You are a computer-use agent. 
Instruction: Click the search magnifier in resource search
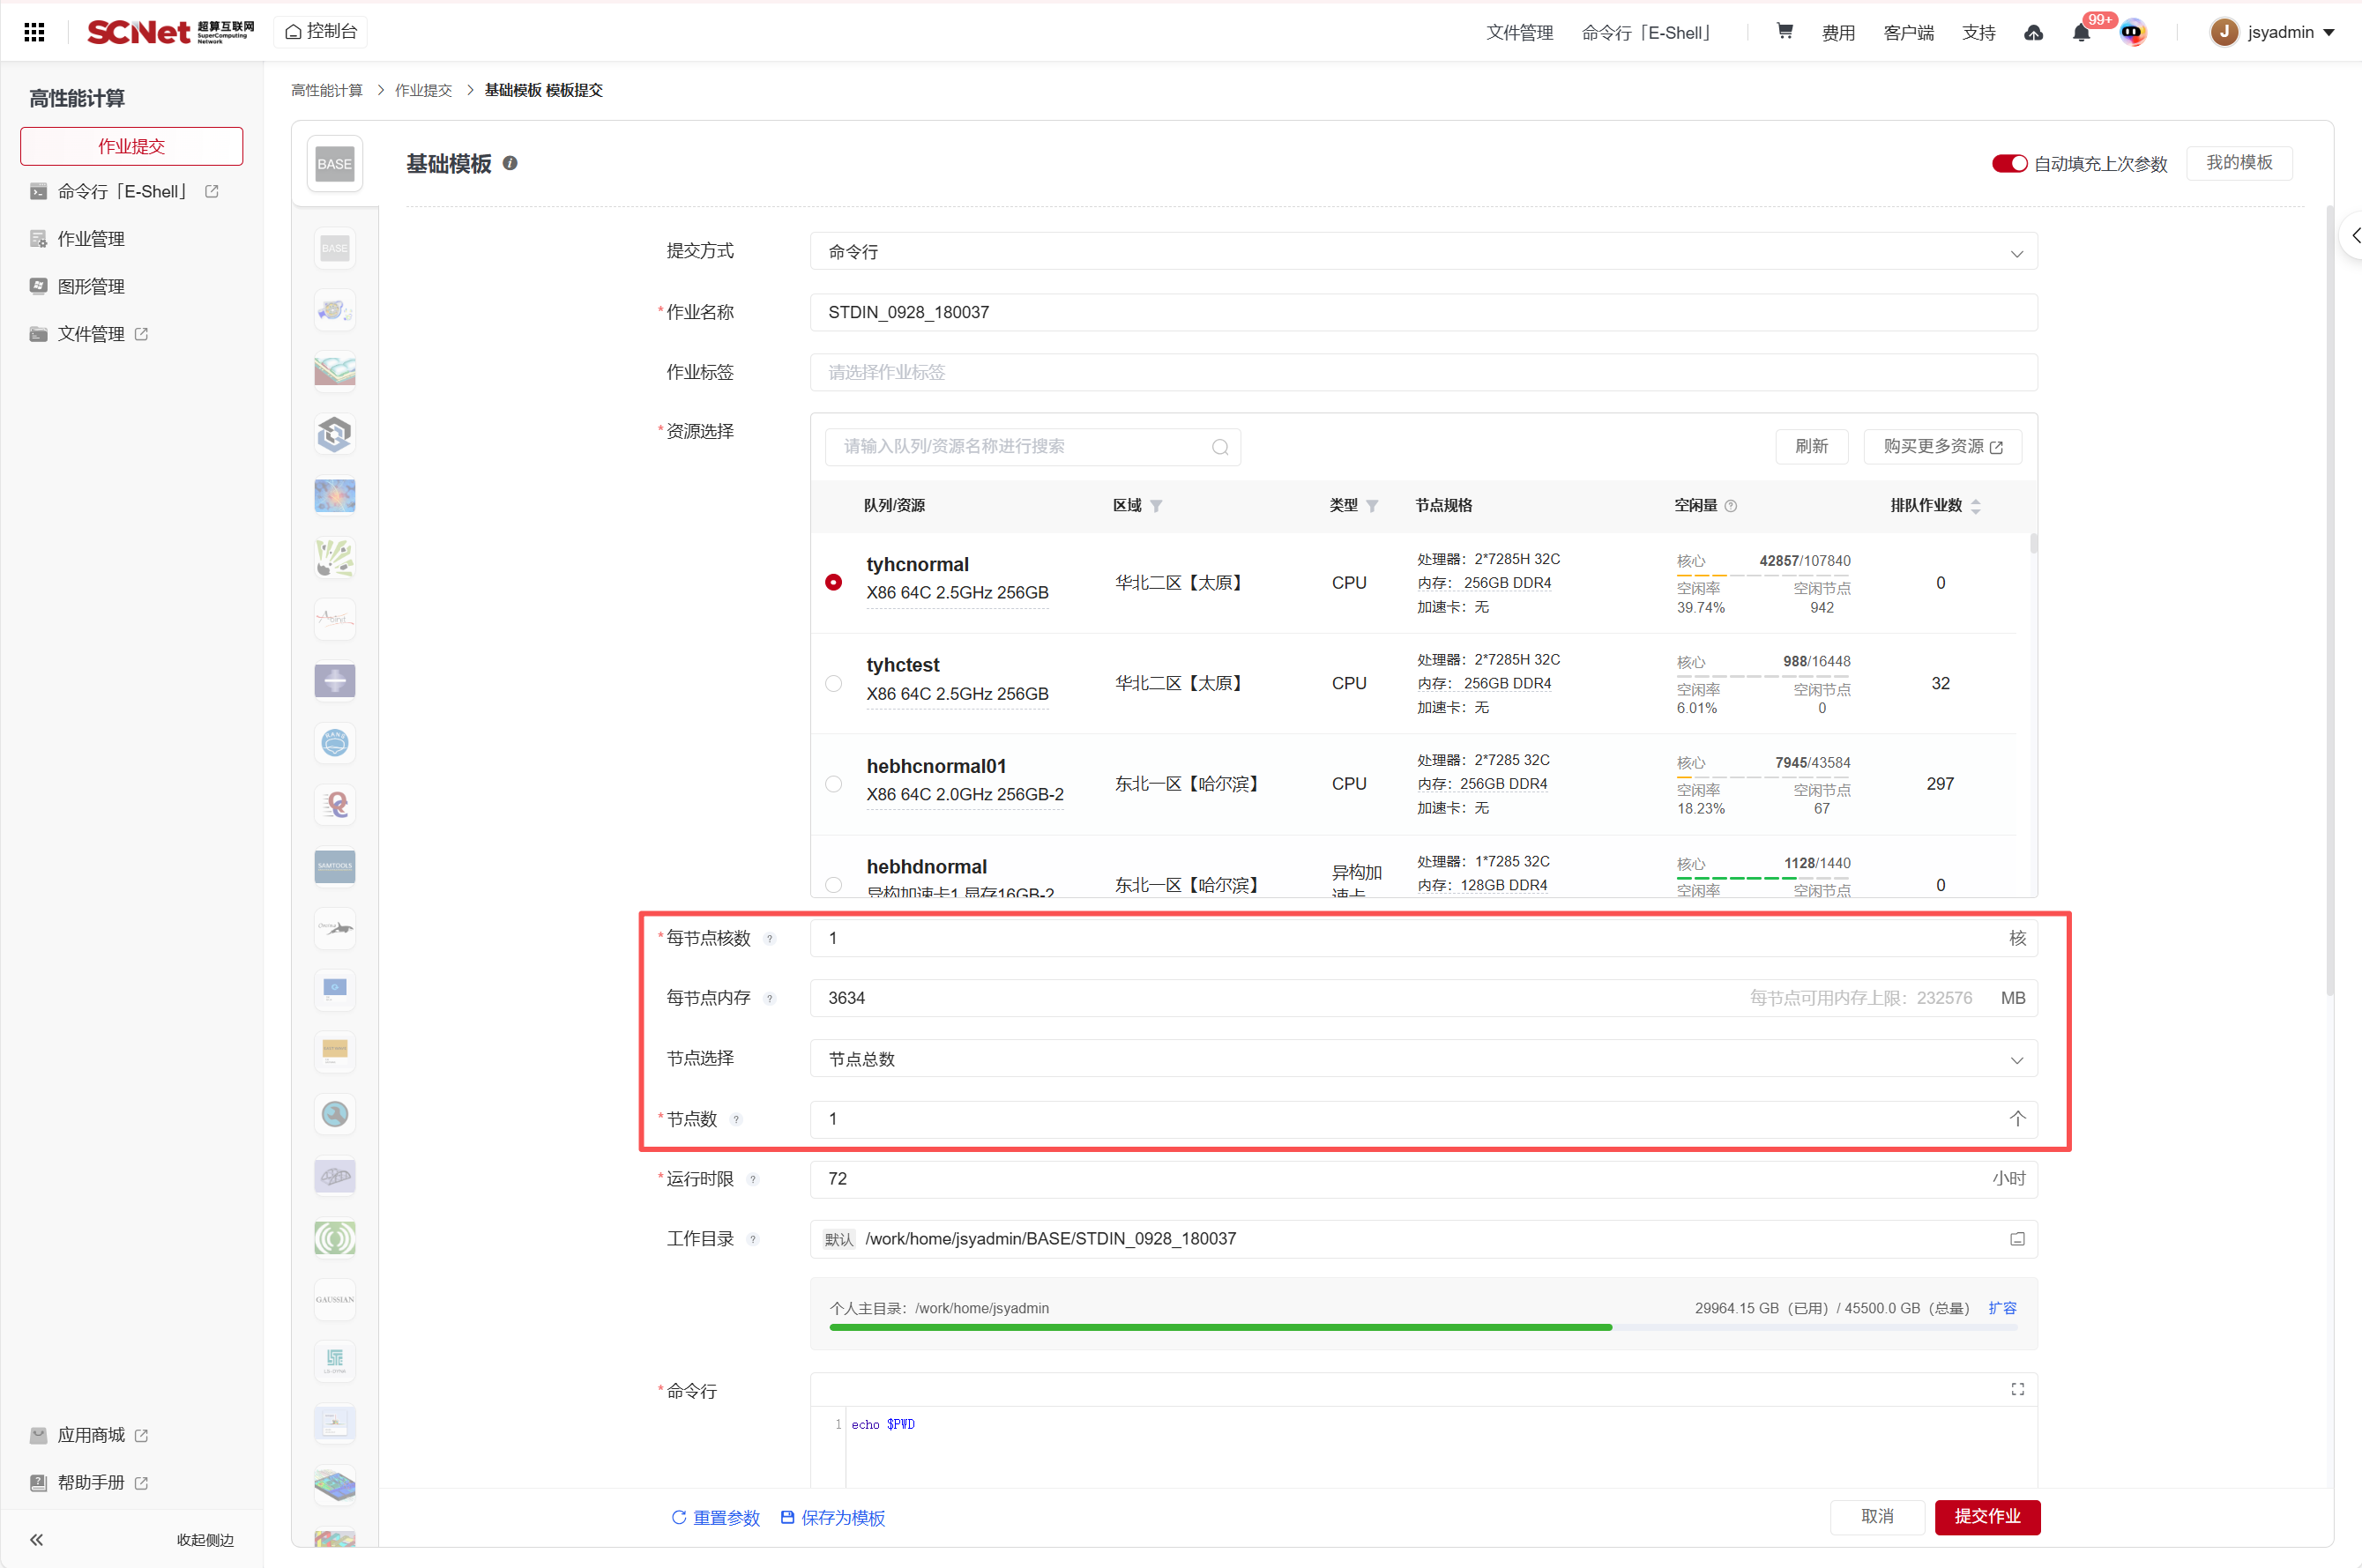click(x=1220, y=447)
